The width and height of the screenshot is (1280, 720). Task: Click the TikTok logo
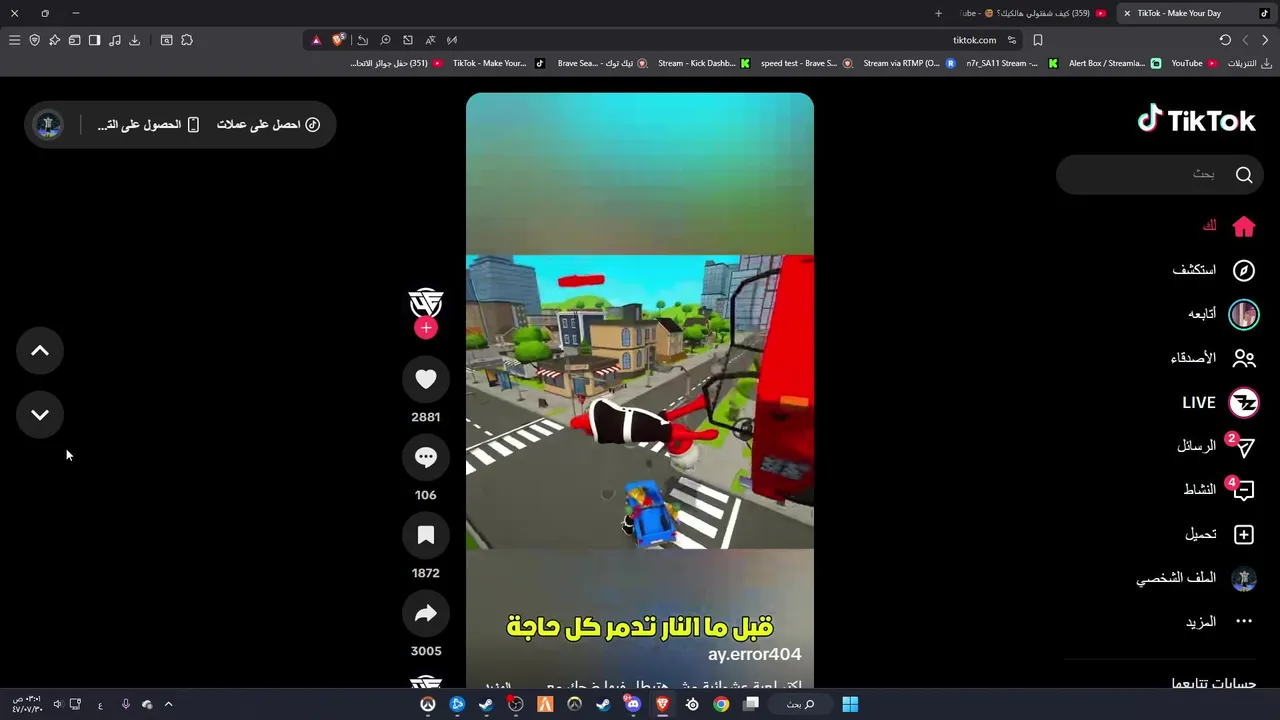click(x=1197, y=120)
